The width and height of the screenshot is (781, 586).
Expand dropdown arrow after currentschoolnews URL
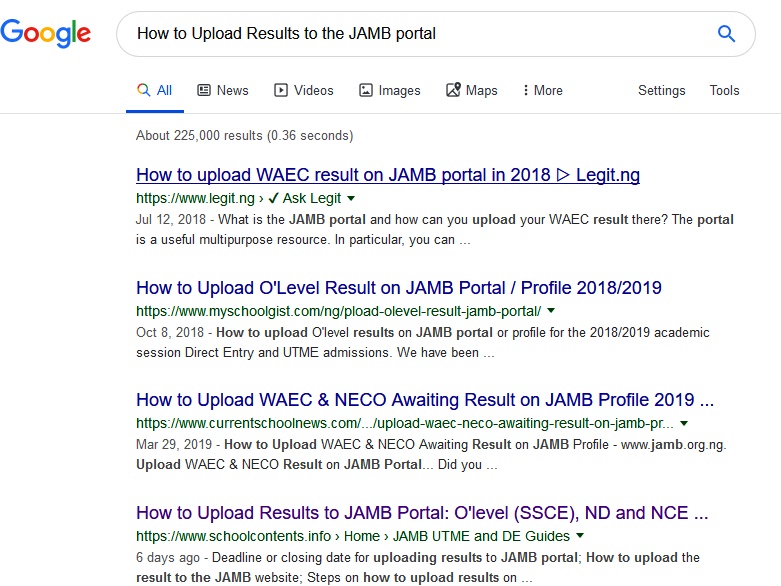(684, 423)
